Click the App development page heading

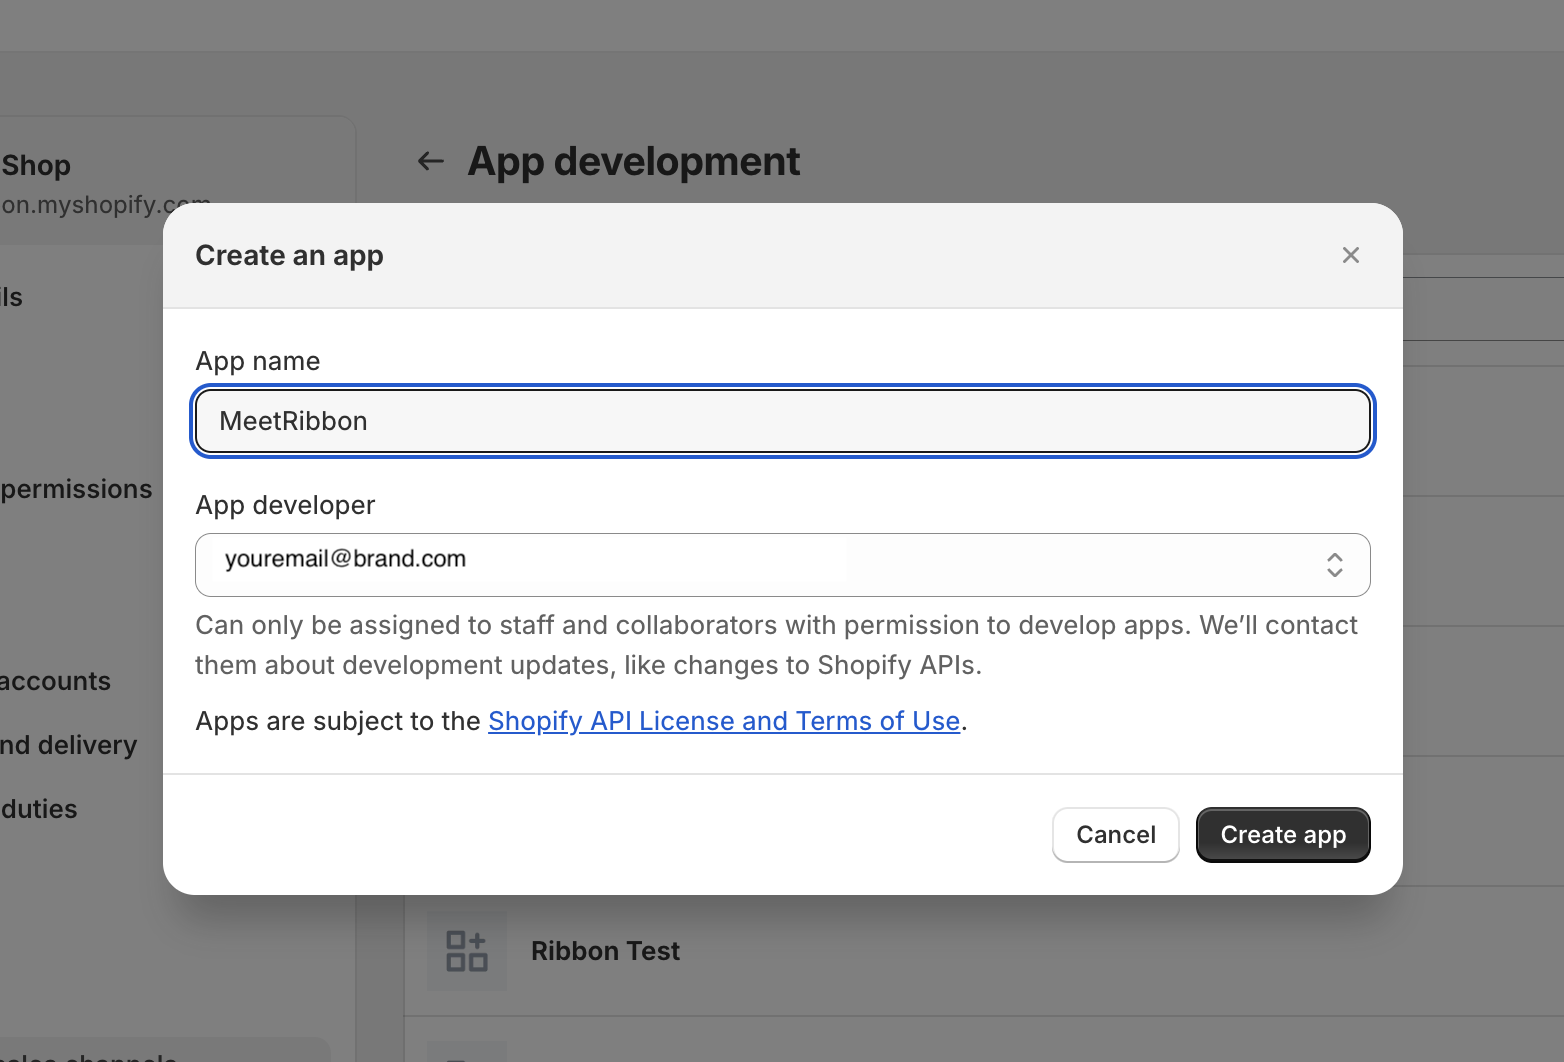tap(633, 161)
